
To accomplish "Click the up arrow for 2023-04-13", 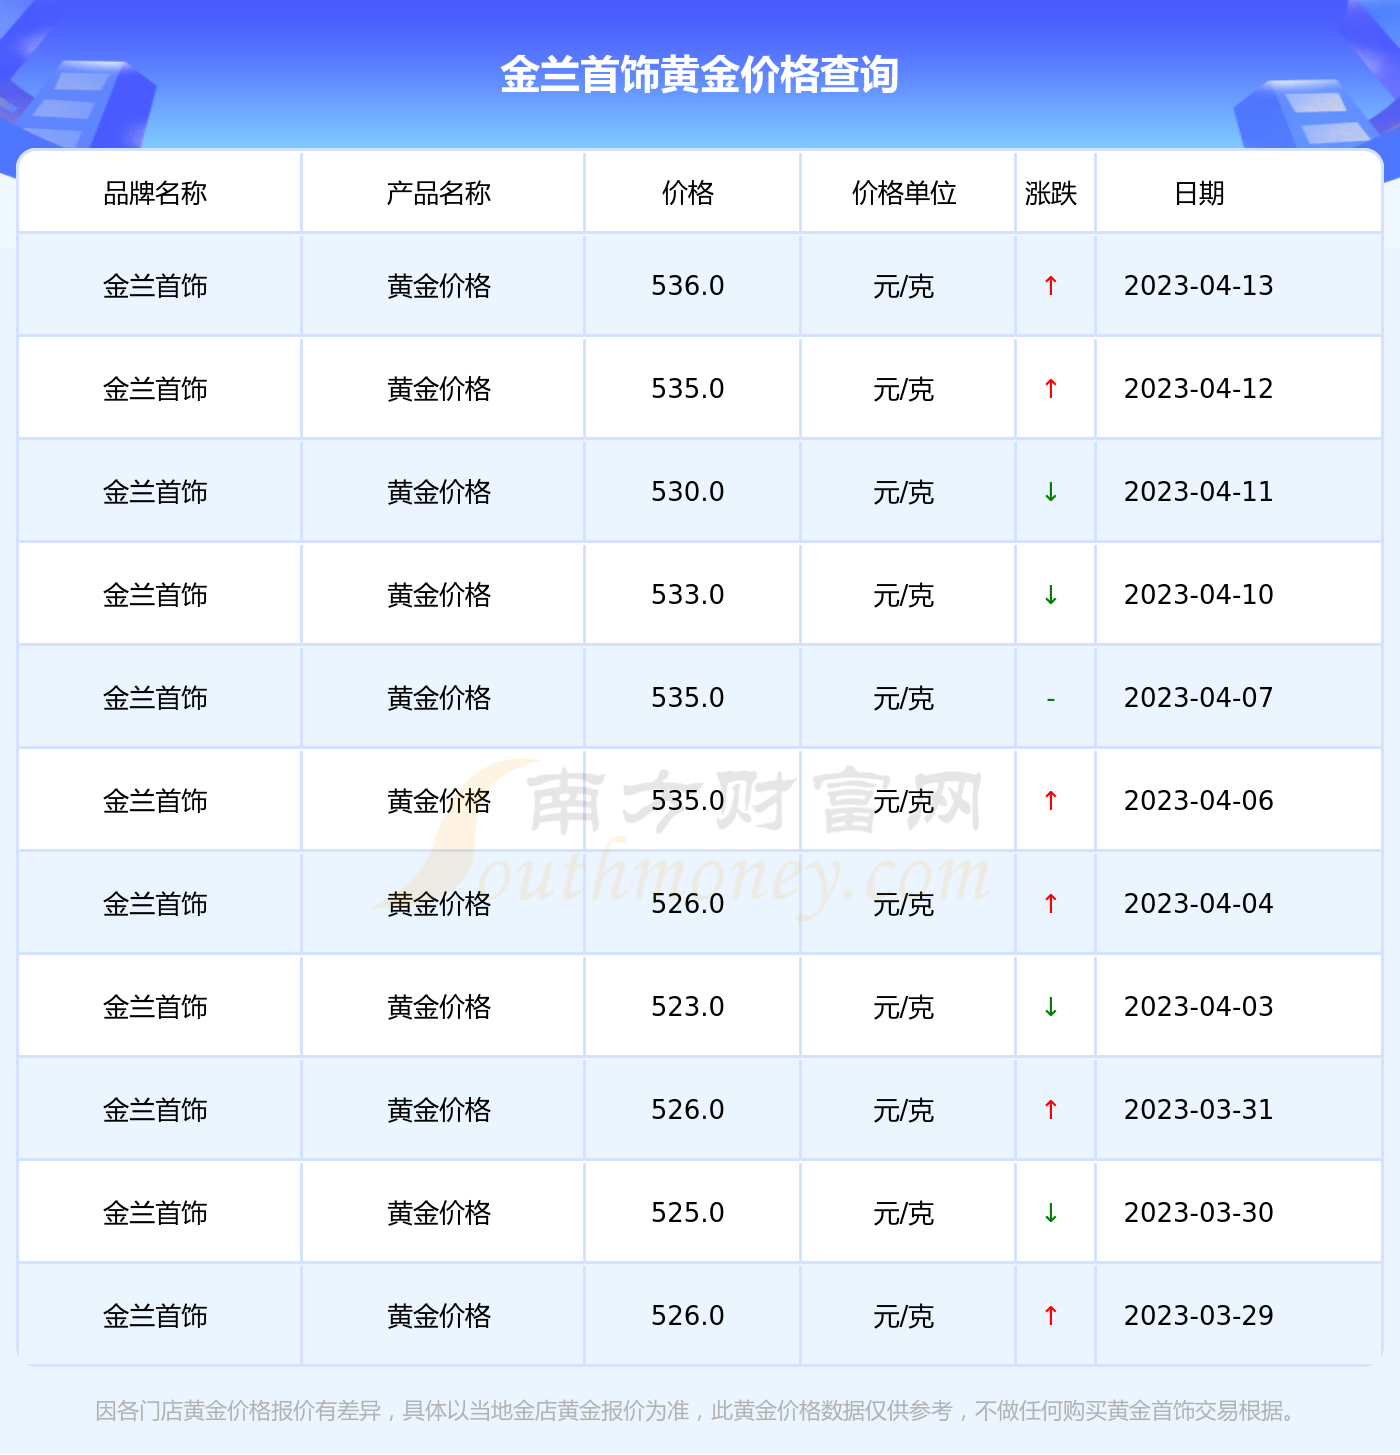I will coord(1051,286).
